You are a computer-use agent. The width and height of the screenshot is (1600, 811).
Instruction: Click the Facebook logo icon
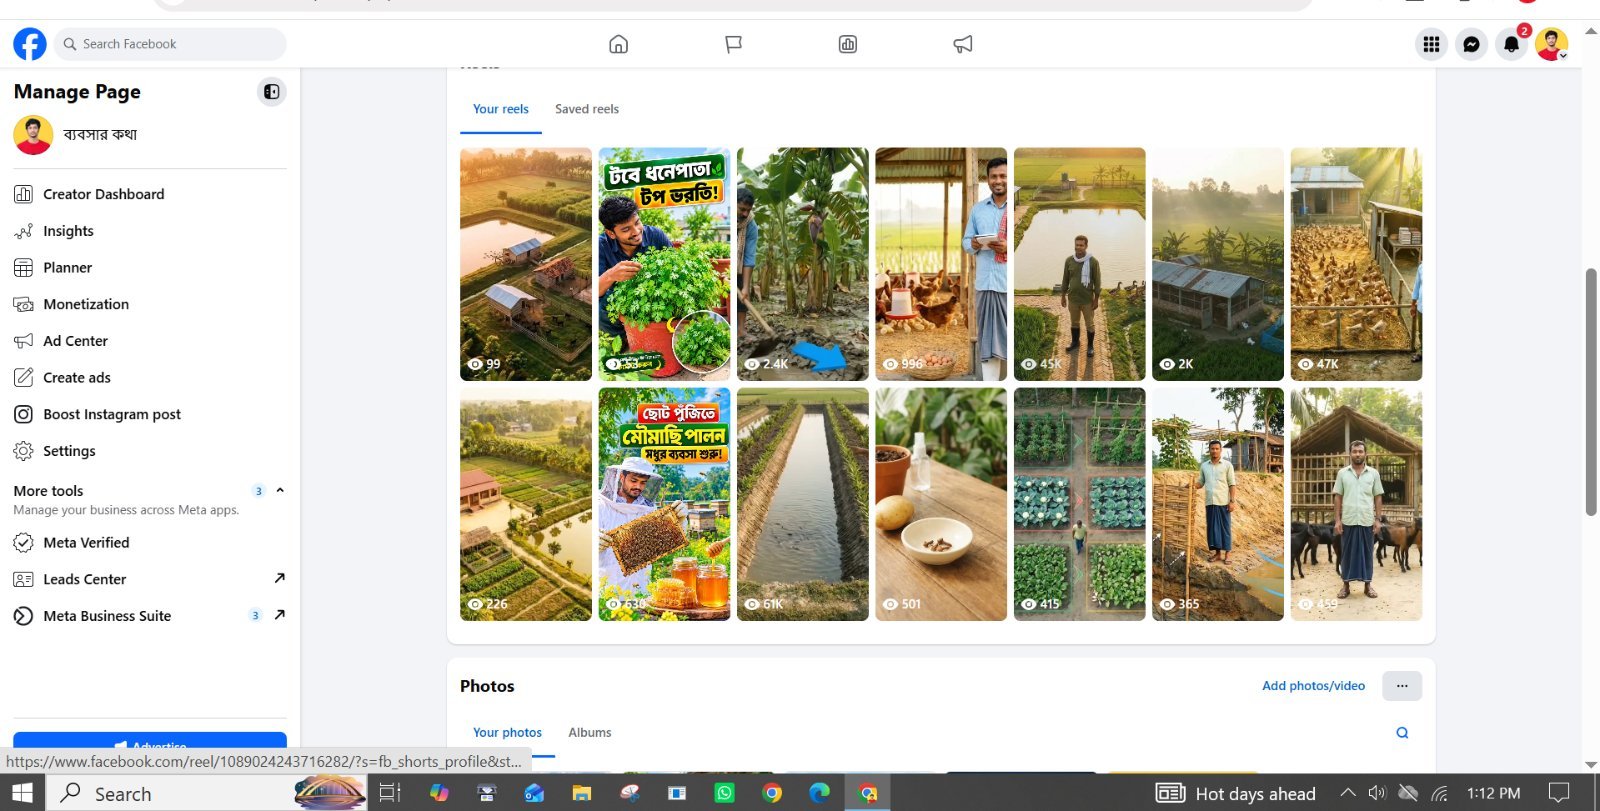[30, 44]
